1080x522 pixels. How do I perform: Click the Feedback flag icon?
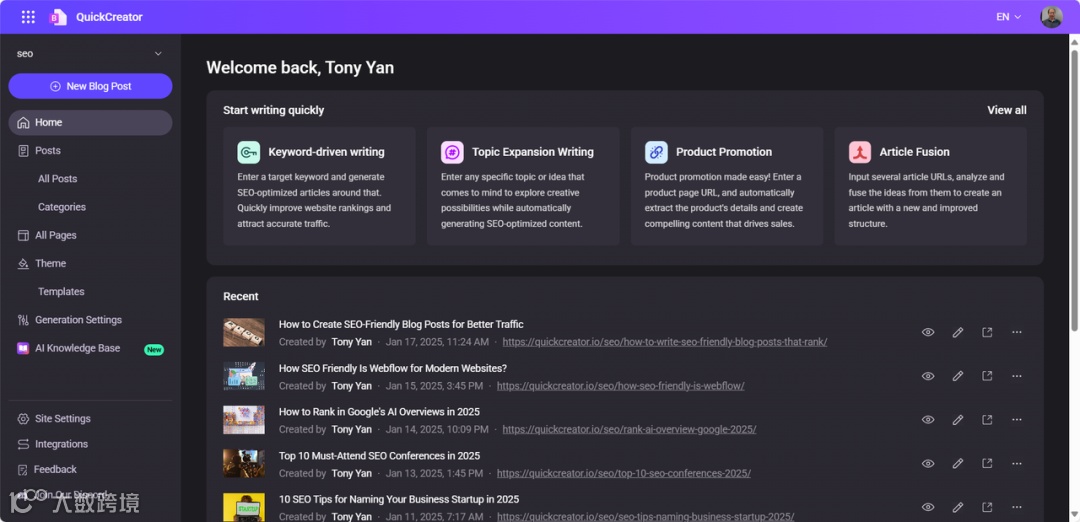click(23, 470)
